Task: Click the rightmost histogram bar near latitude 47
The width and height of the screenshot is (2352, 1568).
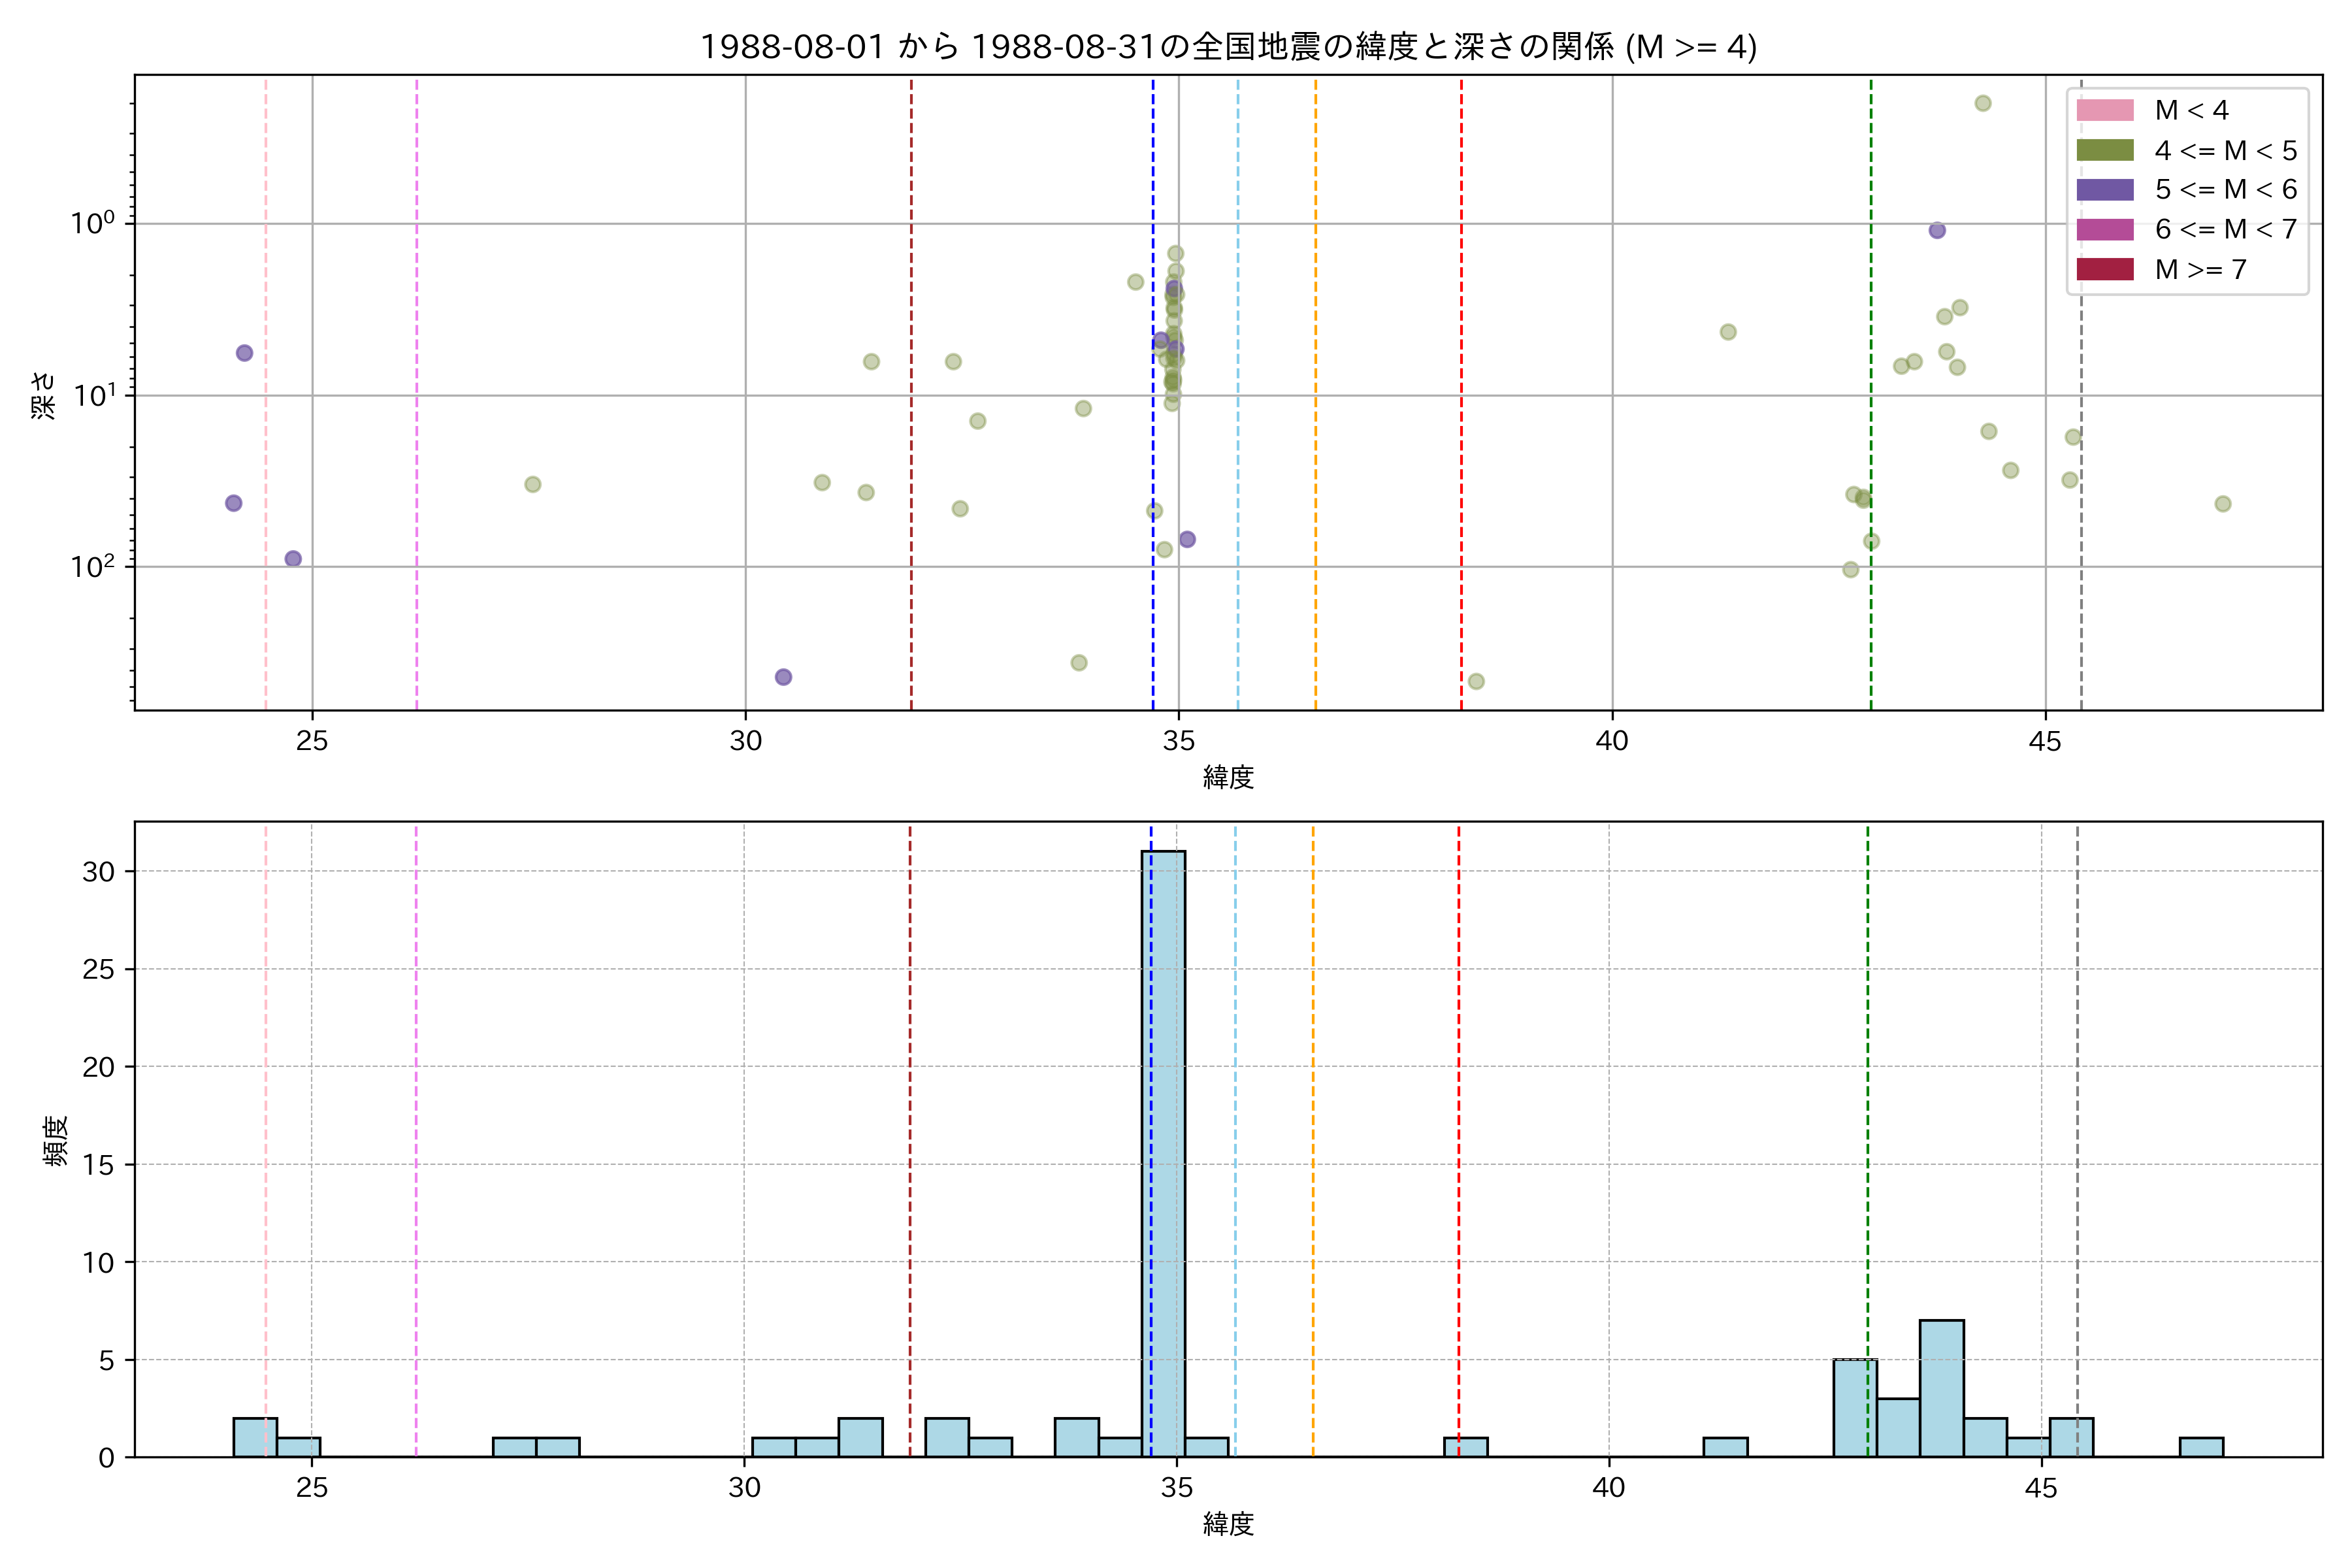Action: [2201, 1447]
